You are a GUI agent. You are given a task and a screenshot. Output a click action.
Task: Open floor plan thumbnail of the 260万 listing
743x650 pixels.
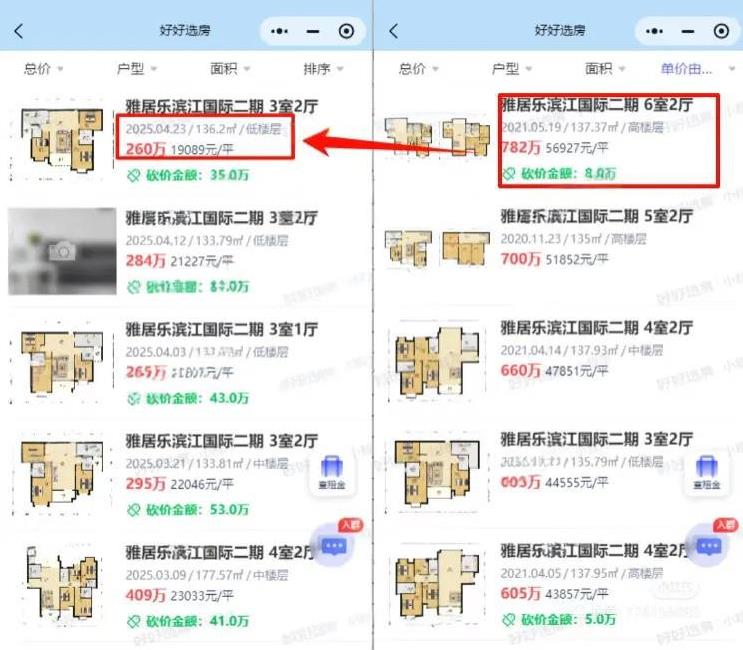(62, 140)
